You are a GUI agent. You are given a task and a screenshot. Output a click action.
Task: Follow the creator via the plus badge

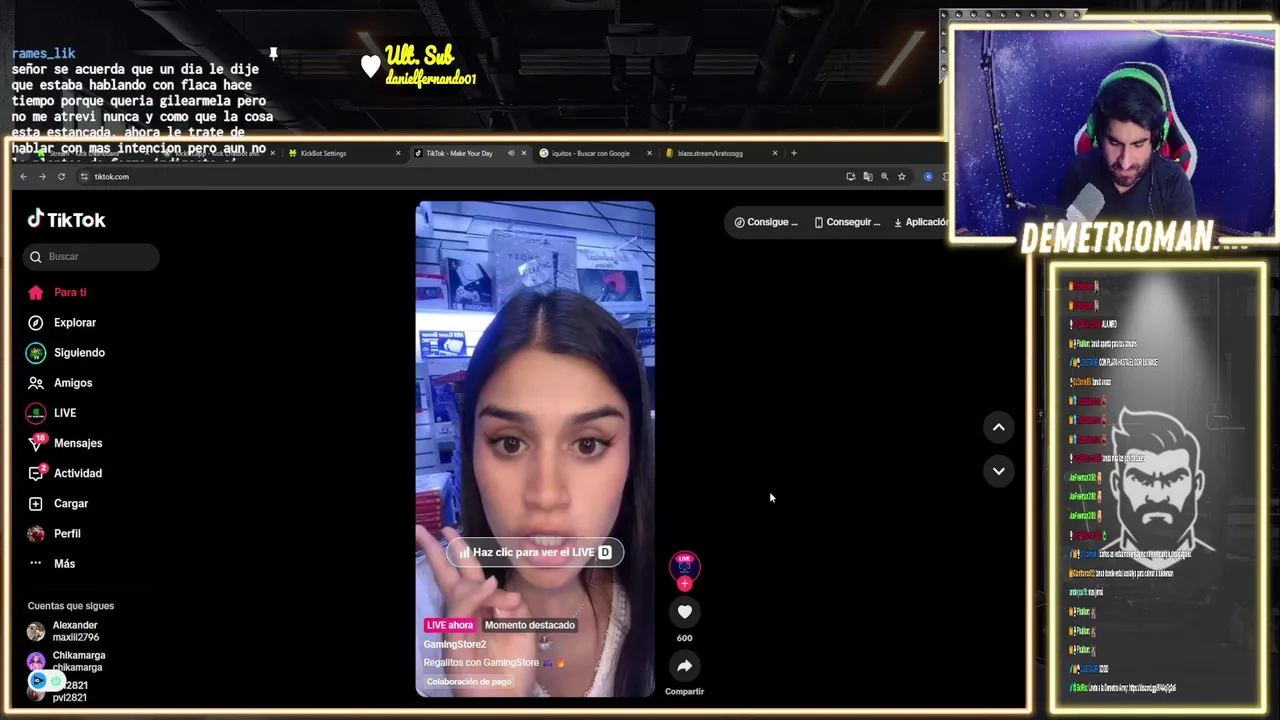coord(685,583)
